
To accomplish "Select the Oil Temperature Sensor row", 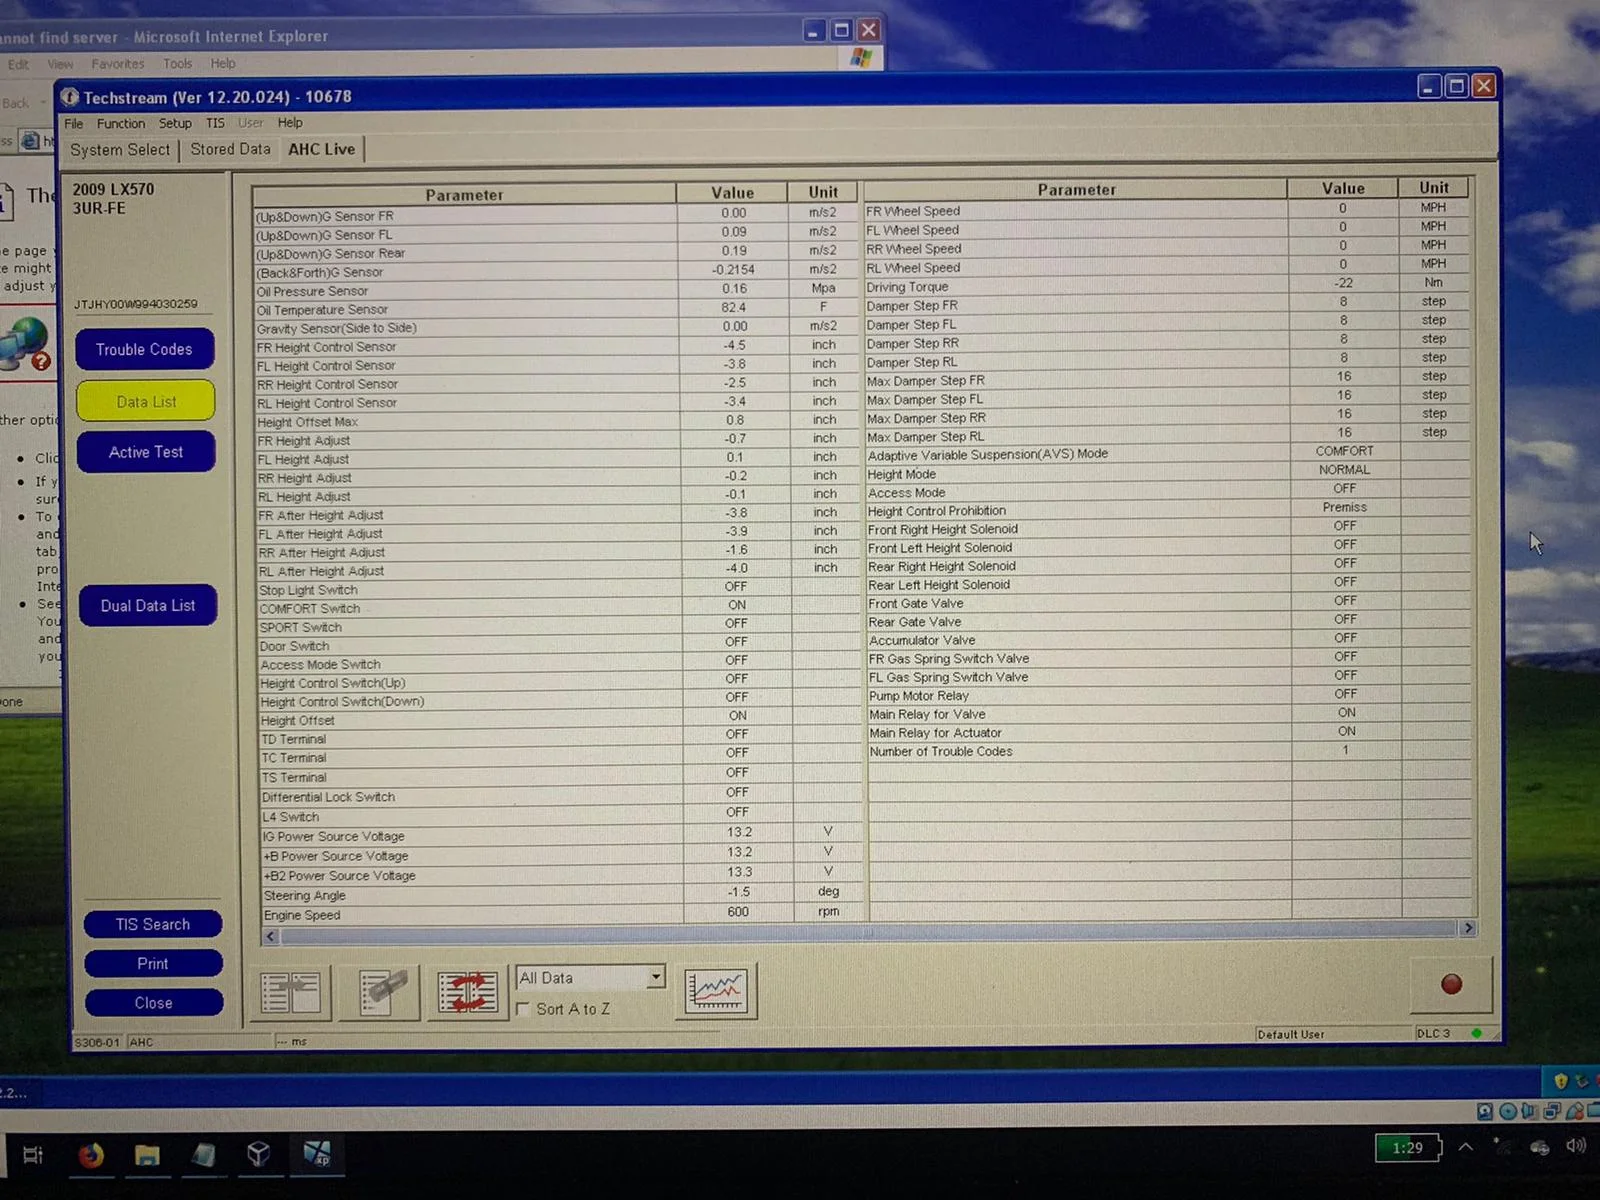I will (557, 309).
